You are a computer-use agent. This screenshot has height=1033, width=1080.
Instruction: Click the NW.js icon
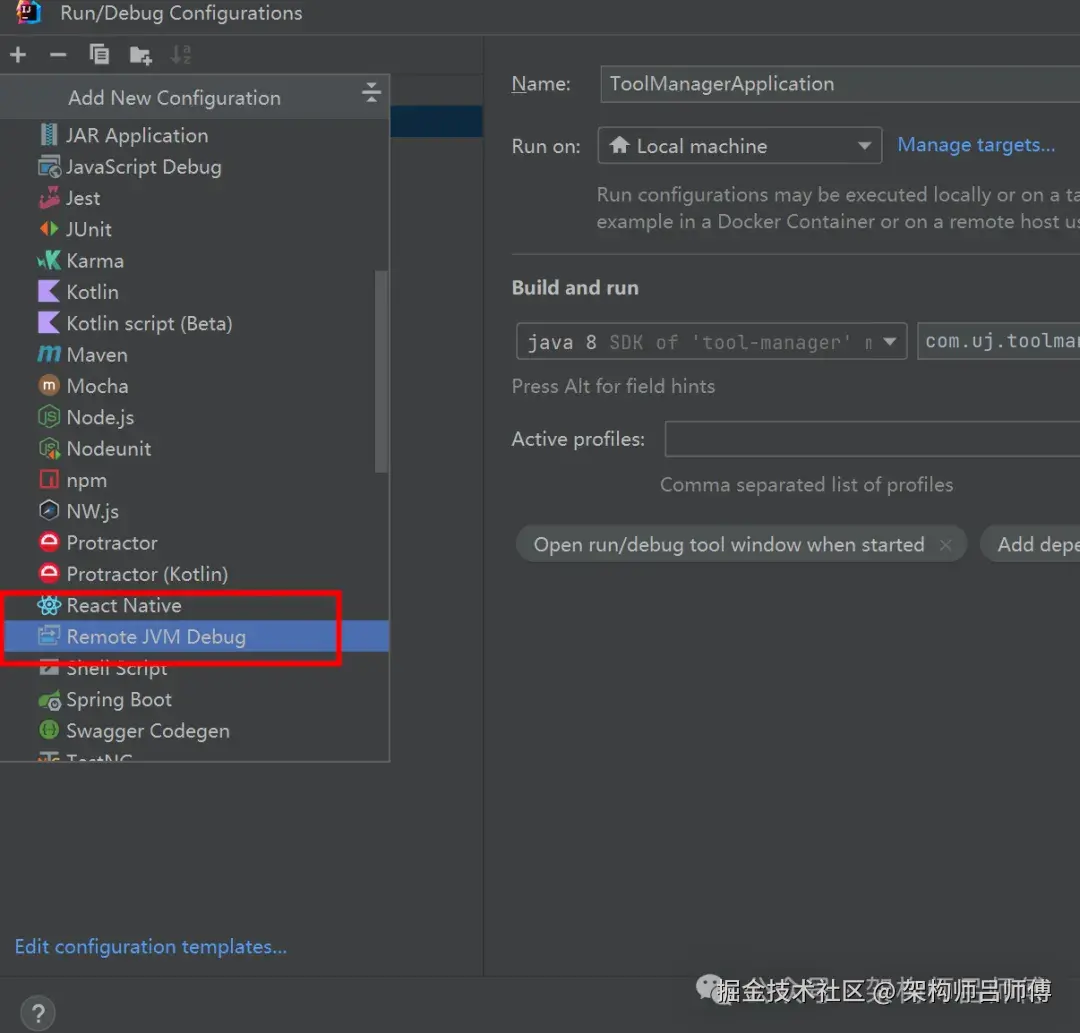(x=49, y=511)
